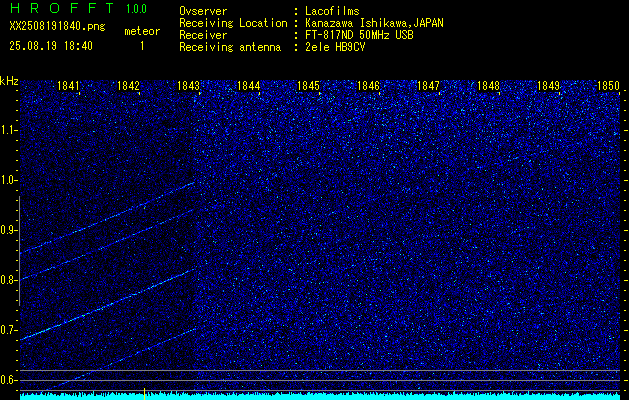Click the observer name Lacofilms
The image size is (629, 400).
[x=332, y=11]
